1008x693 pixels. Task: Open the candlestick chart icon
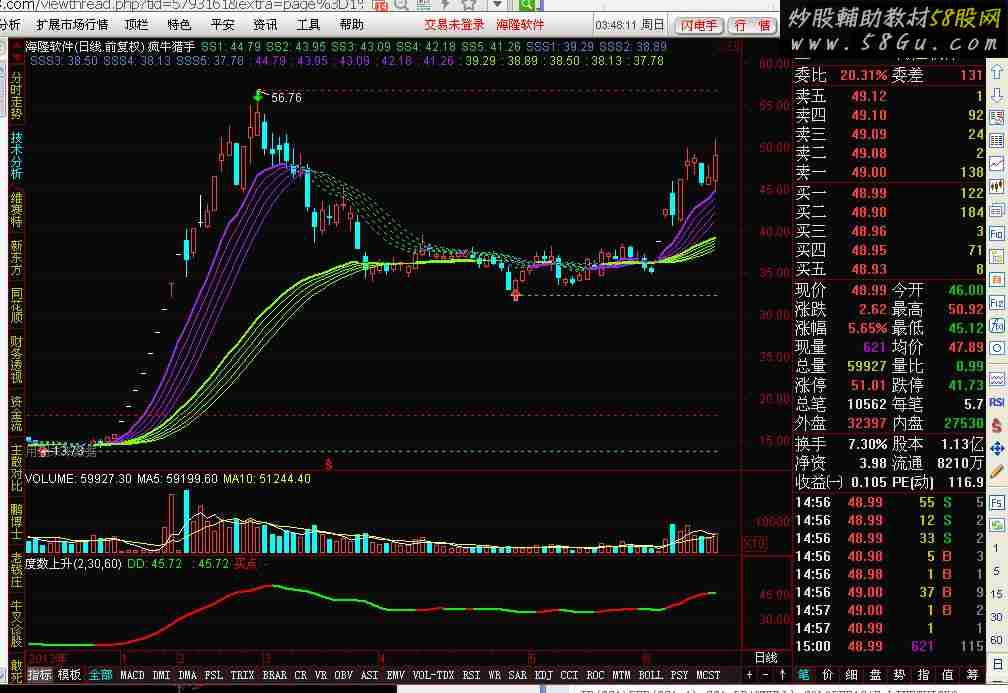996,187
